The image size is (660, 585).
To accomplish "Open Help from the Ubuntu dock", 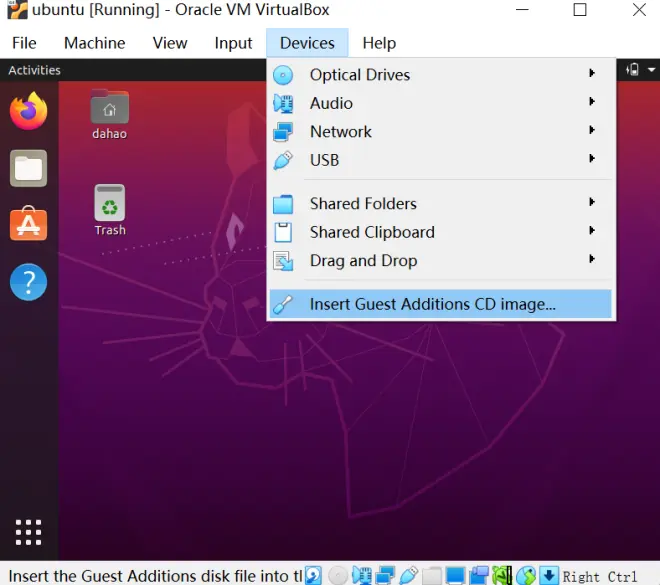I will [x=29, y=282].
